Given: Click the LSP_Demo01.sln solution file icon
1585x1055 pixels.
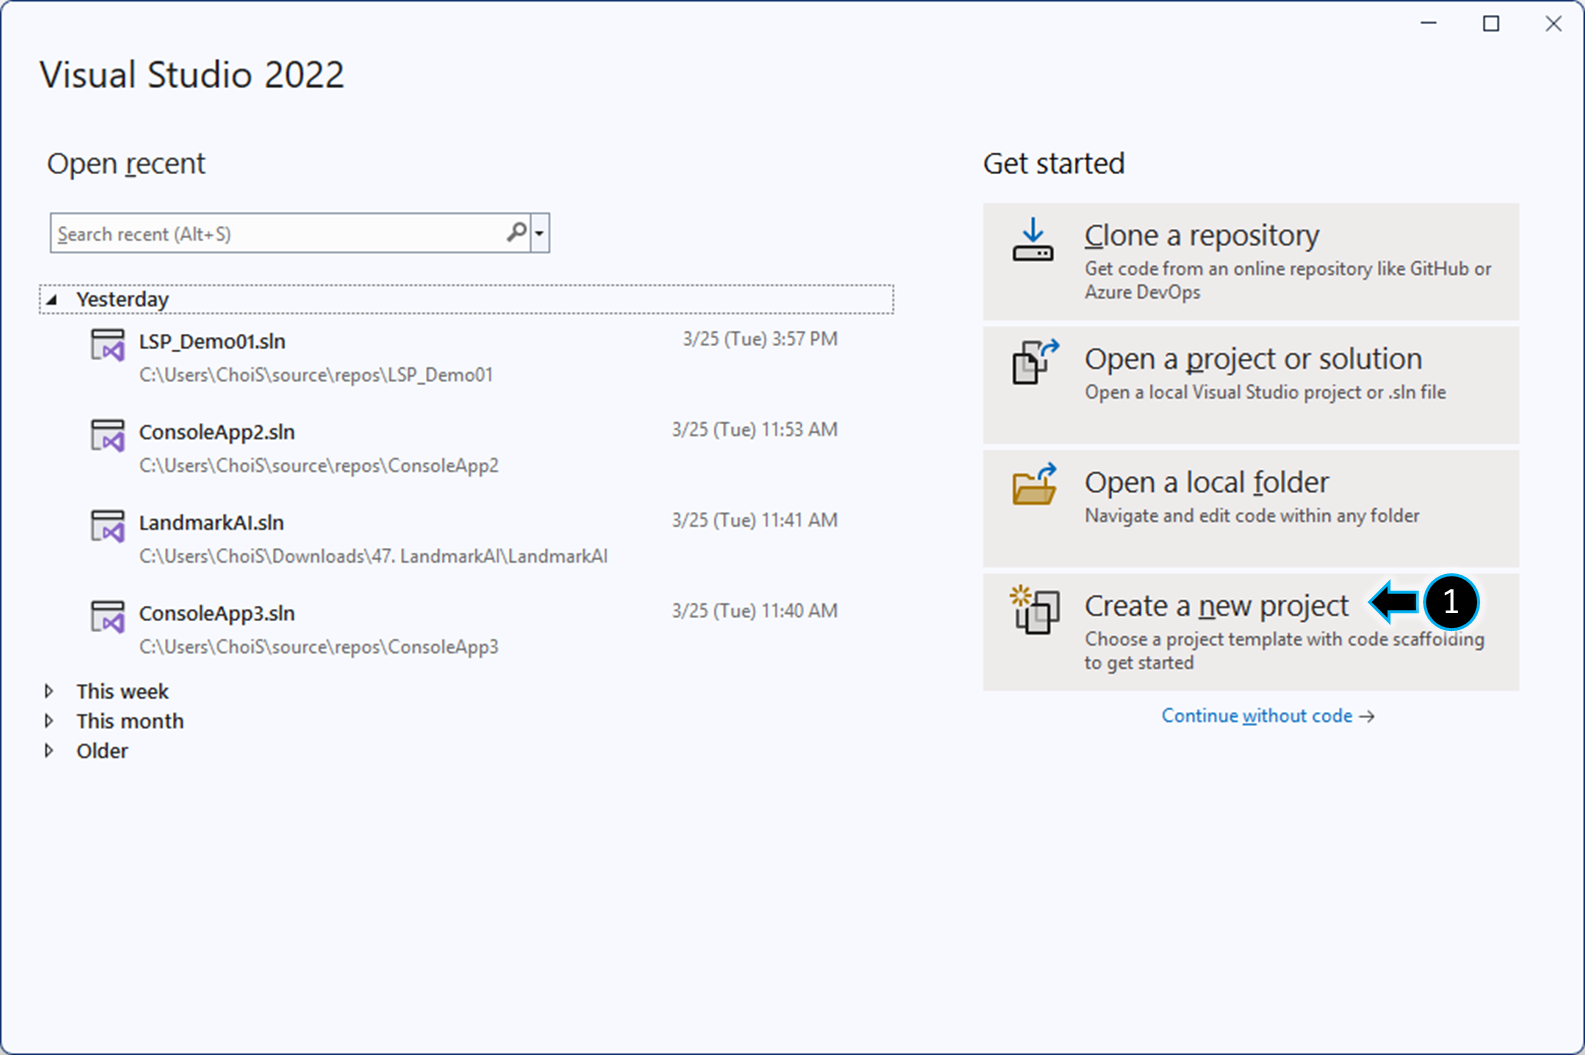Looking at the screenshot, I should pyautogui.click(x=108, y=345).
